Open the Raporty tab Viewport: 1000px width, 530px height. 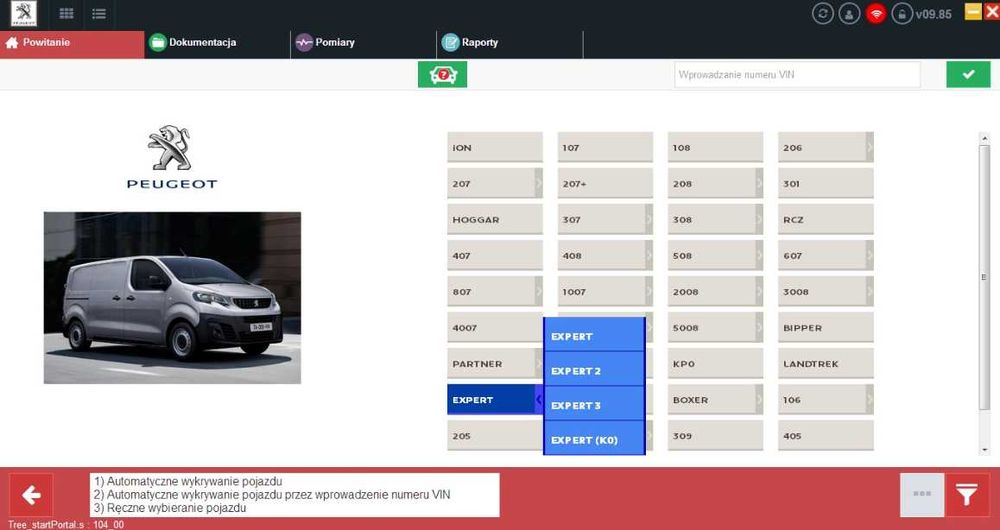(x=510, y=43)
